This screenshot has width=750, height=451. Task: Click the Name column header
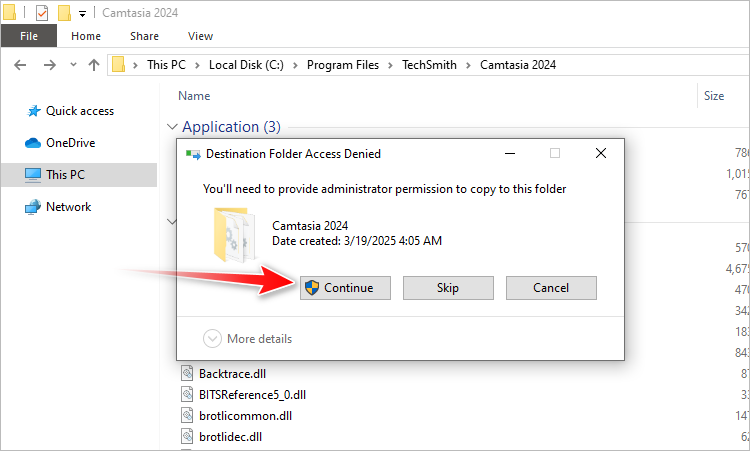coord(194,96)
